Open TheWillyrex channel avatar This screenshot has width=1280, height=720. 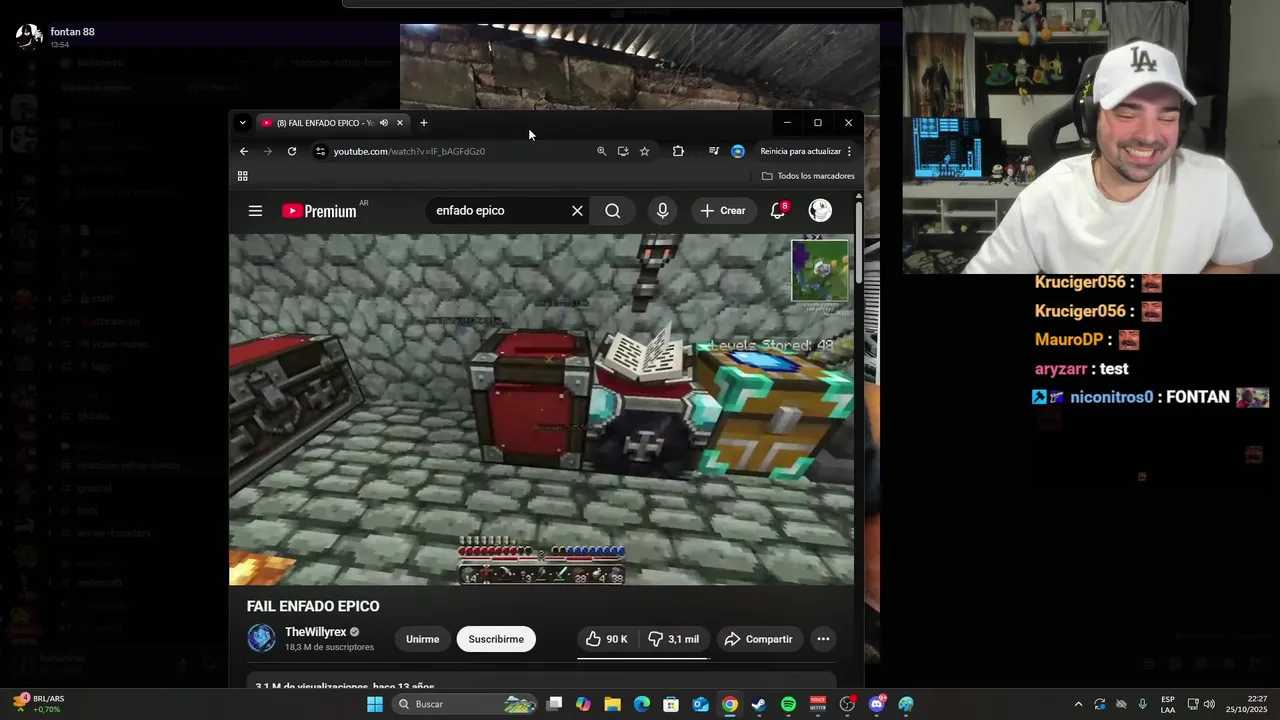(261, 638)
